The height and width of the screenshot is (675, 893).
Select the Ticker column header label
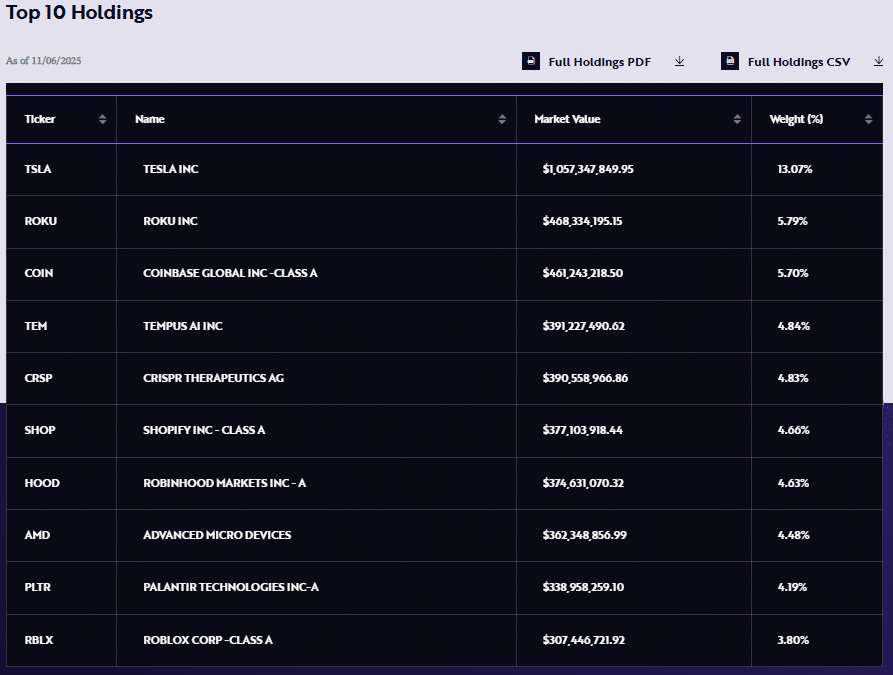[x=40, y=120]
